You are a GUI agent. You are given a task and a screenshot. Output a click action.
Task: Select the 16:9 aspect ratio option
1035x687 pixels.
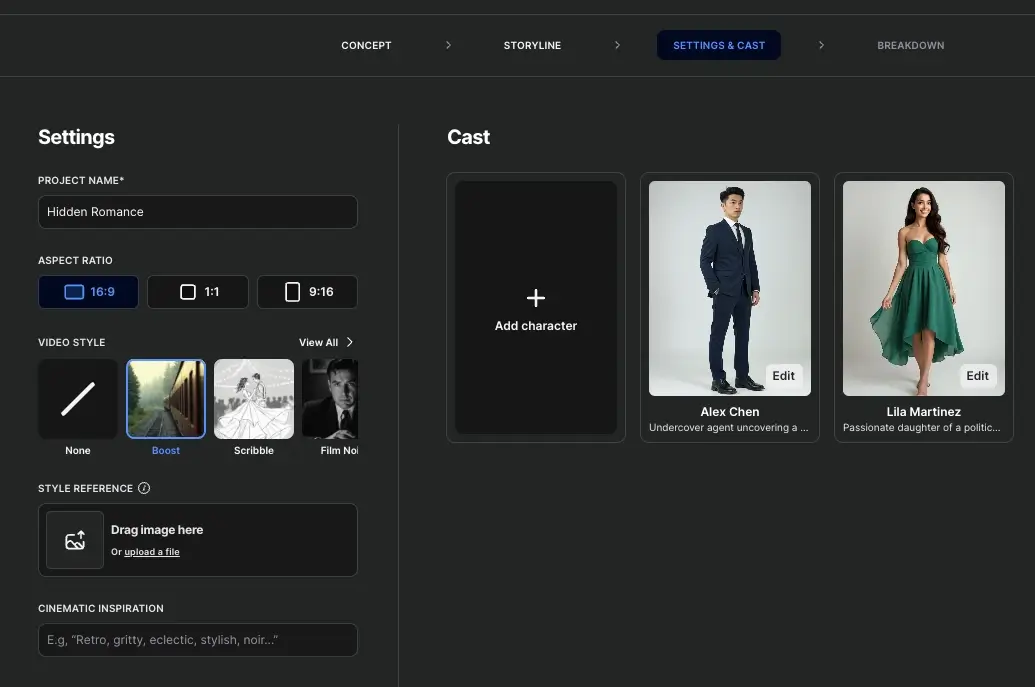[x=88, y=292]
